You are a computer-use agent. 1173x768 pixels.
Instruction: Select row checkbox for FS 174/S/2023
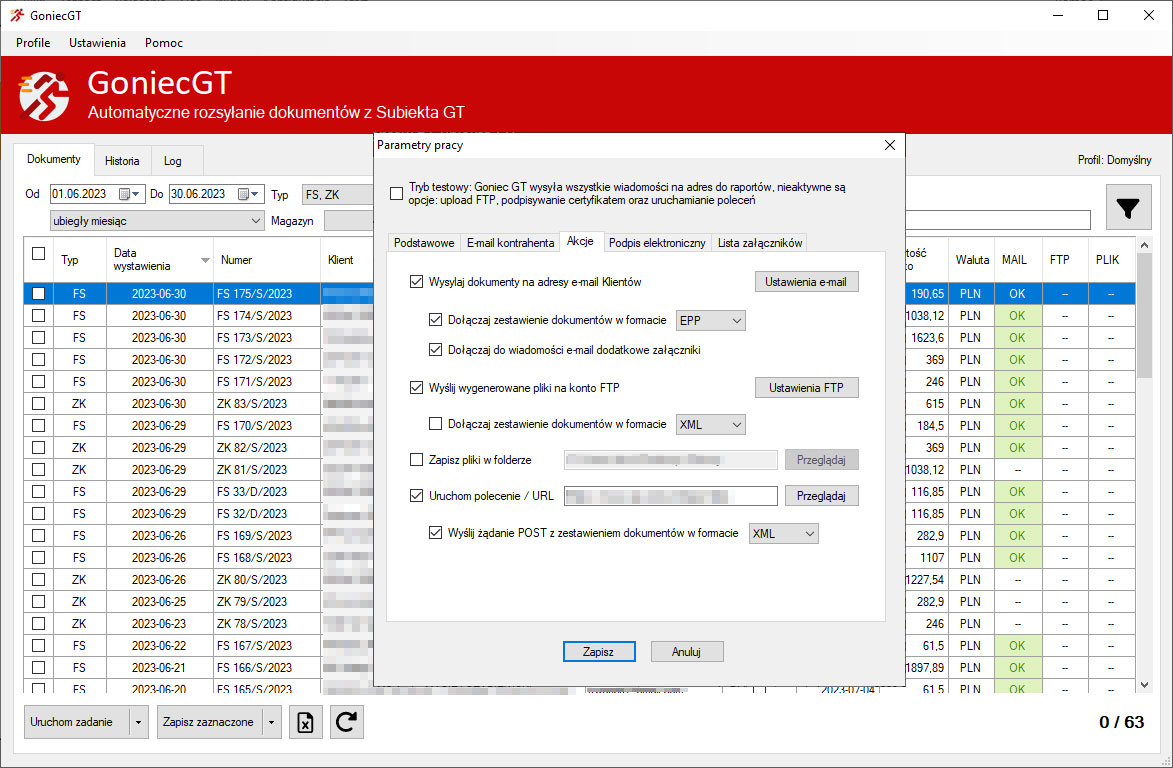(38, 316)
